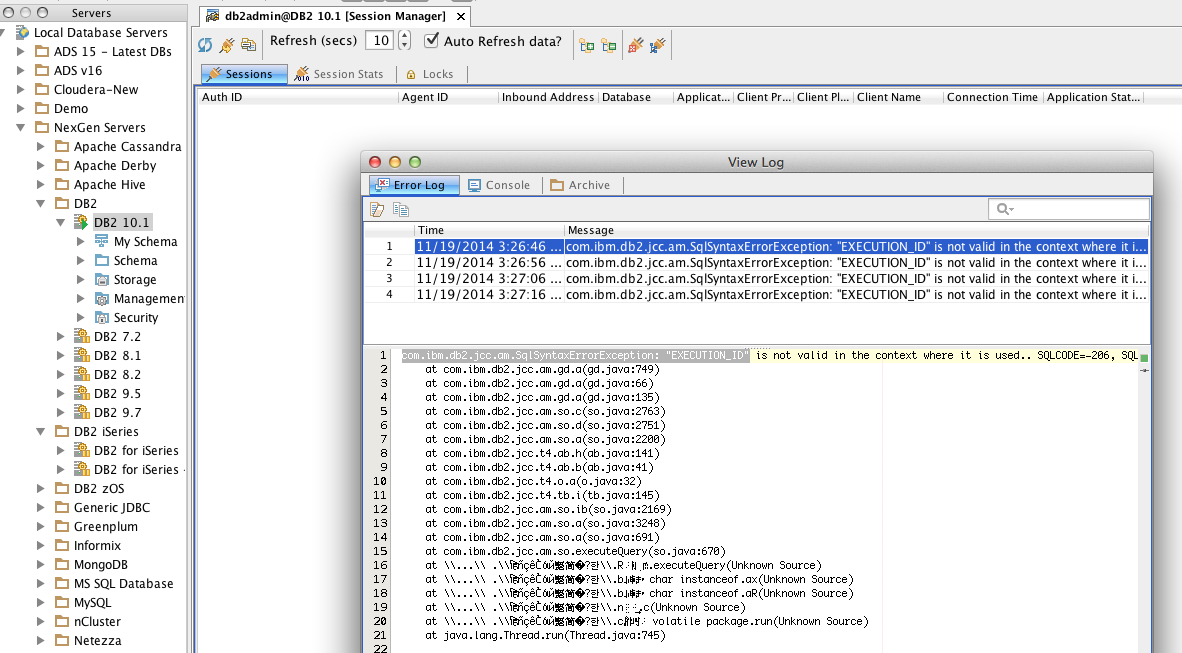The width and height of the screenshot is (1182, 653).
Task: Open the Console tab in View Log
Action: point(499,185)
